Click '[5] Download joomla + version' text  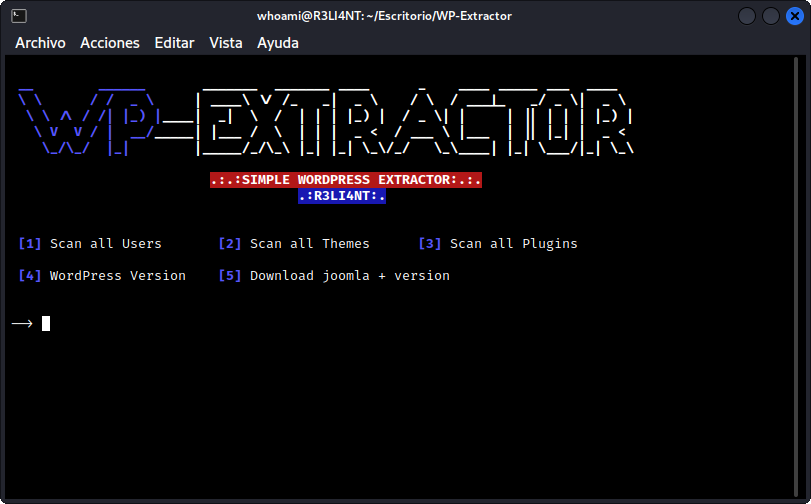334,276
